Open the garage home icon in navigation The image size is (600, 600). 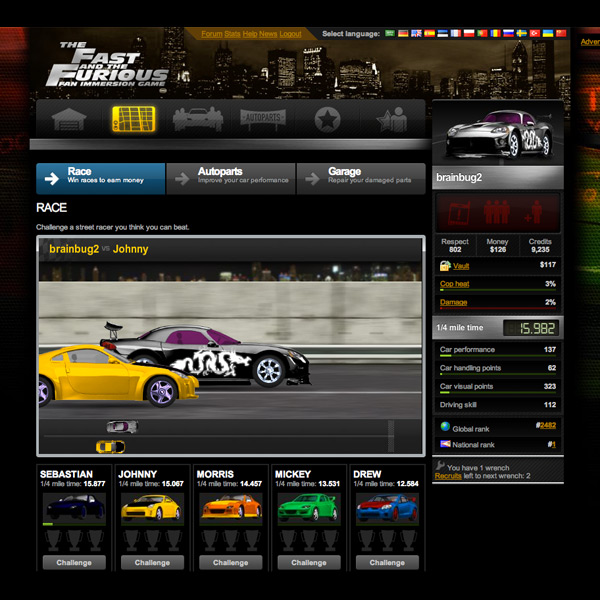click(69, 119)
